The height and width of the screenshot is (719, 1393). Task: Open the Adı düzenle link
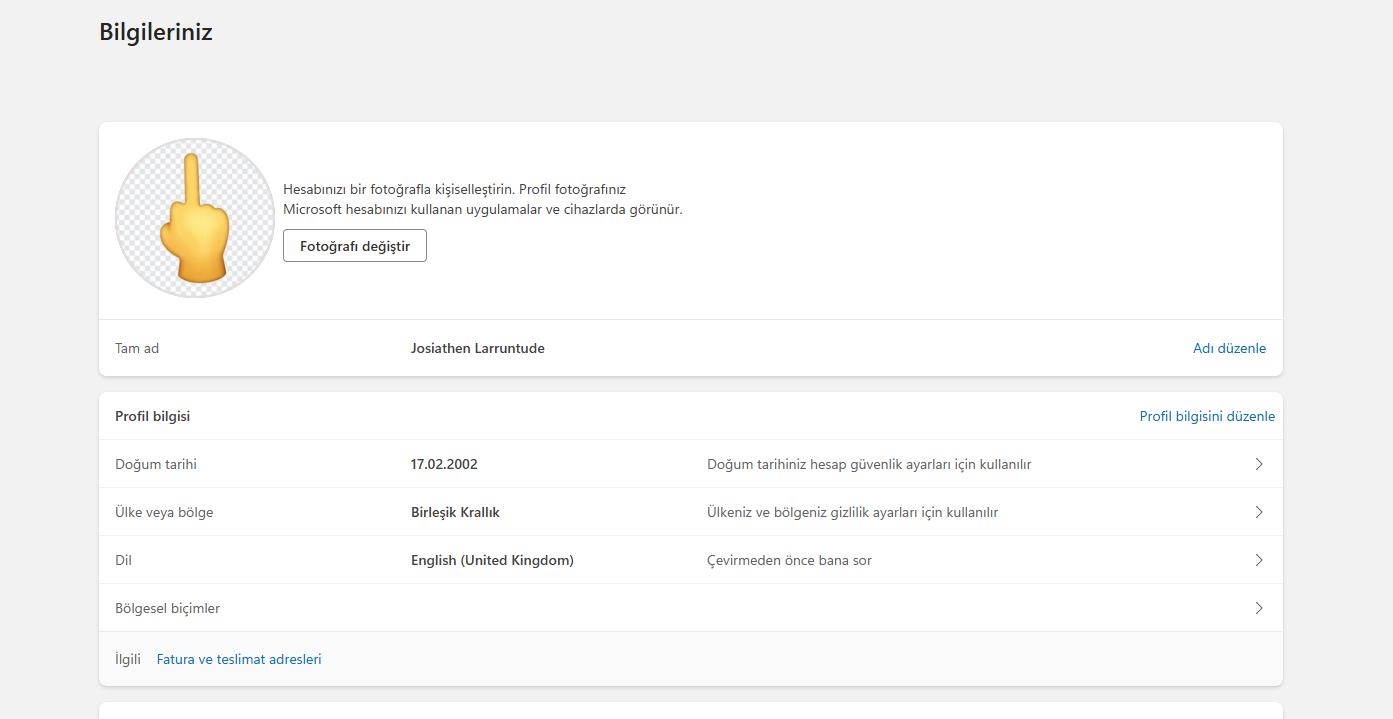1229,348
